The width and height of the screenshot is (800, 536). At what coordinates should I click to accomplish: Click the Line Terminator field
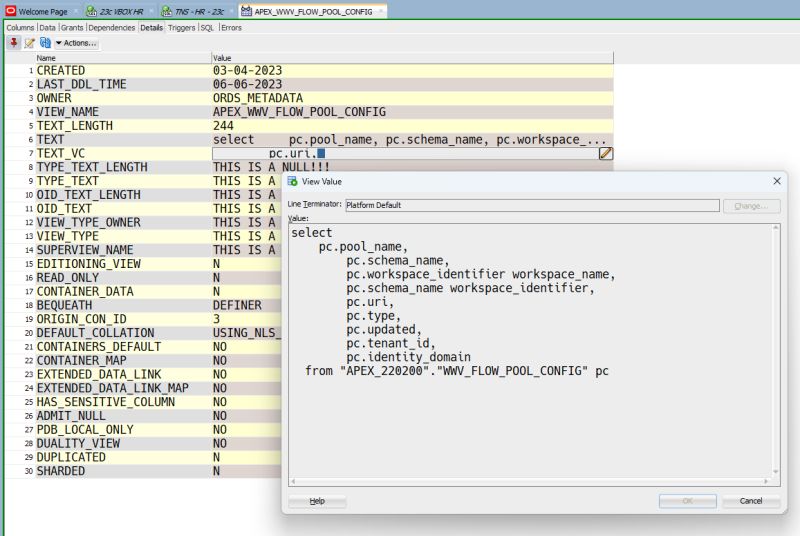pyautogui.click(x=532, y=205)
